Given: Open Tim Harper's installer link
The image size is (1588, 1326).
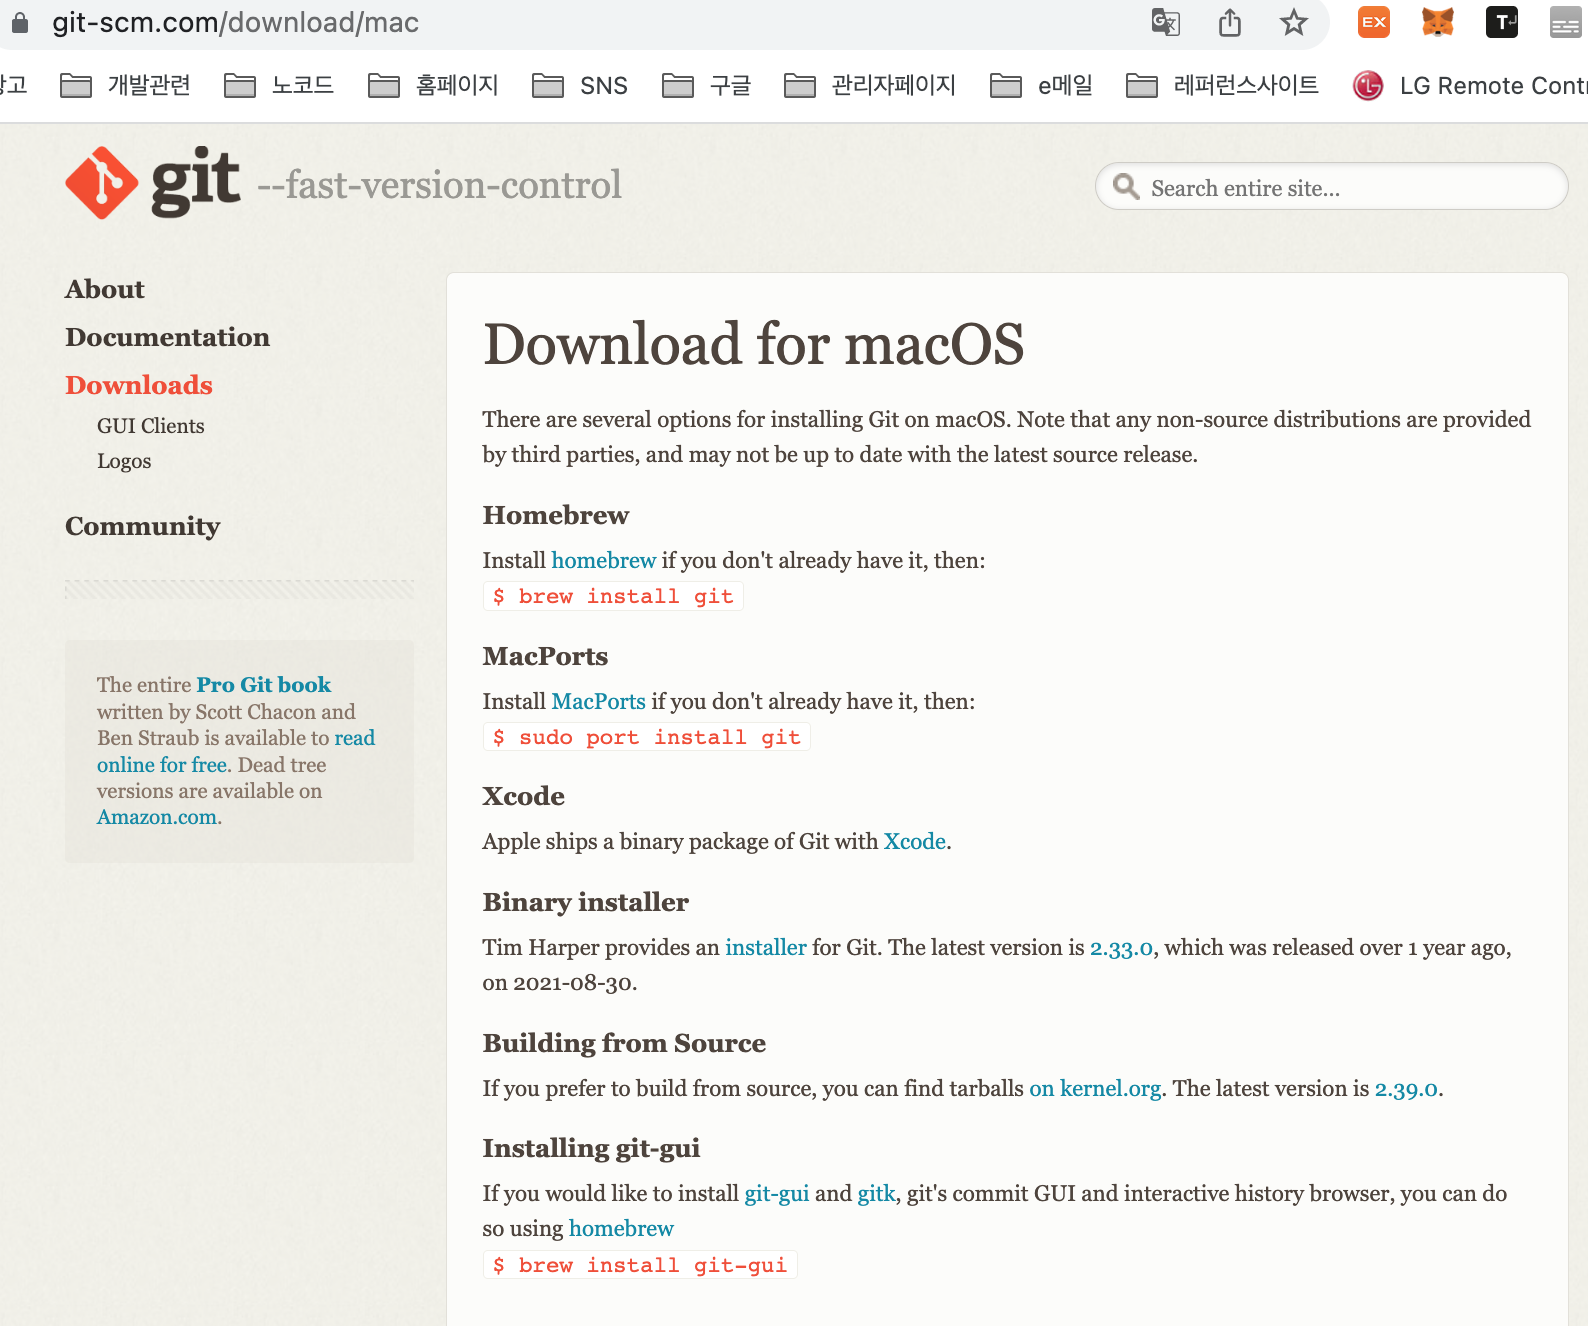Looking at the screenshot, I should point(766,948).
